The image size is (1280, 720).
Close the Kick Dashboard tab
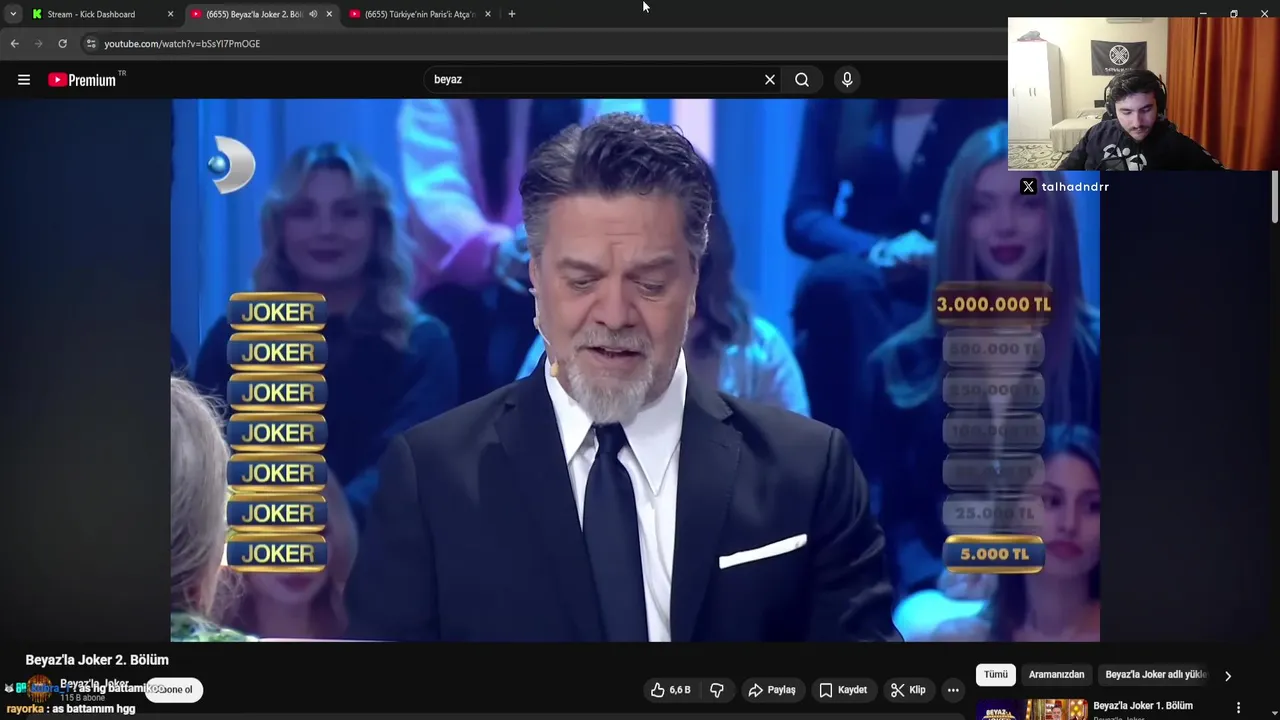coord(170,14)
